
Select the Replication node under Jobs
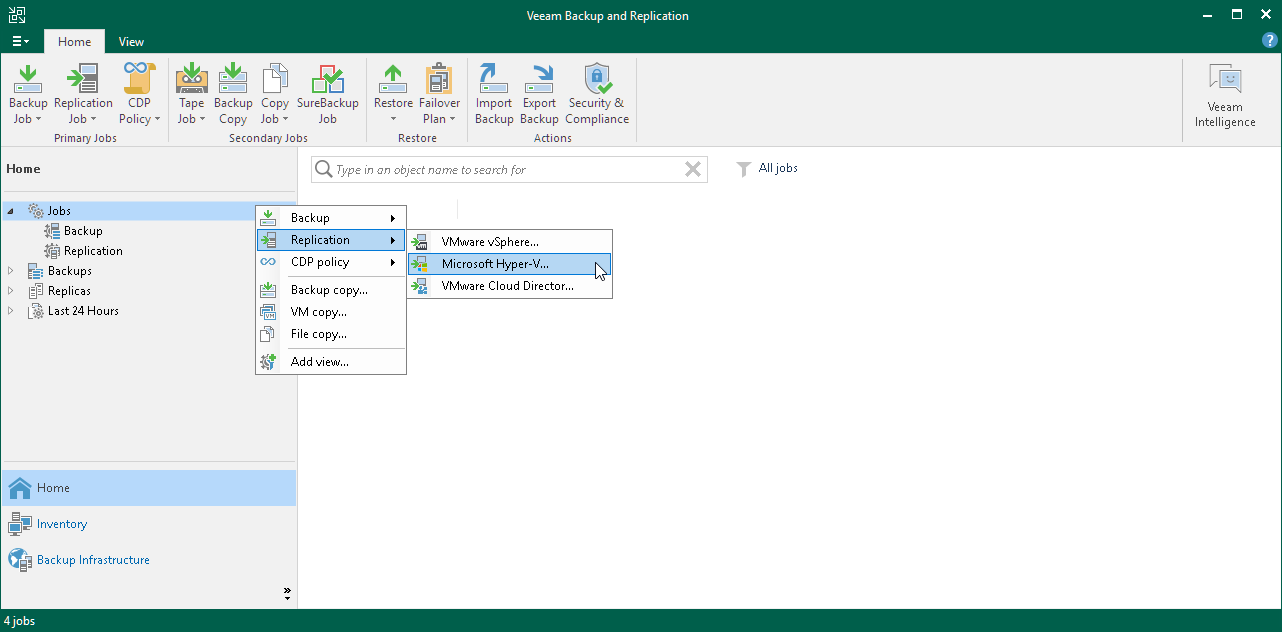[93, 251]
